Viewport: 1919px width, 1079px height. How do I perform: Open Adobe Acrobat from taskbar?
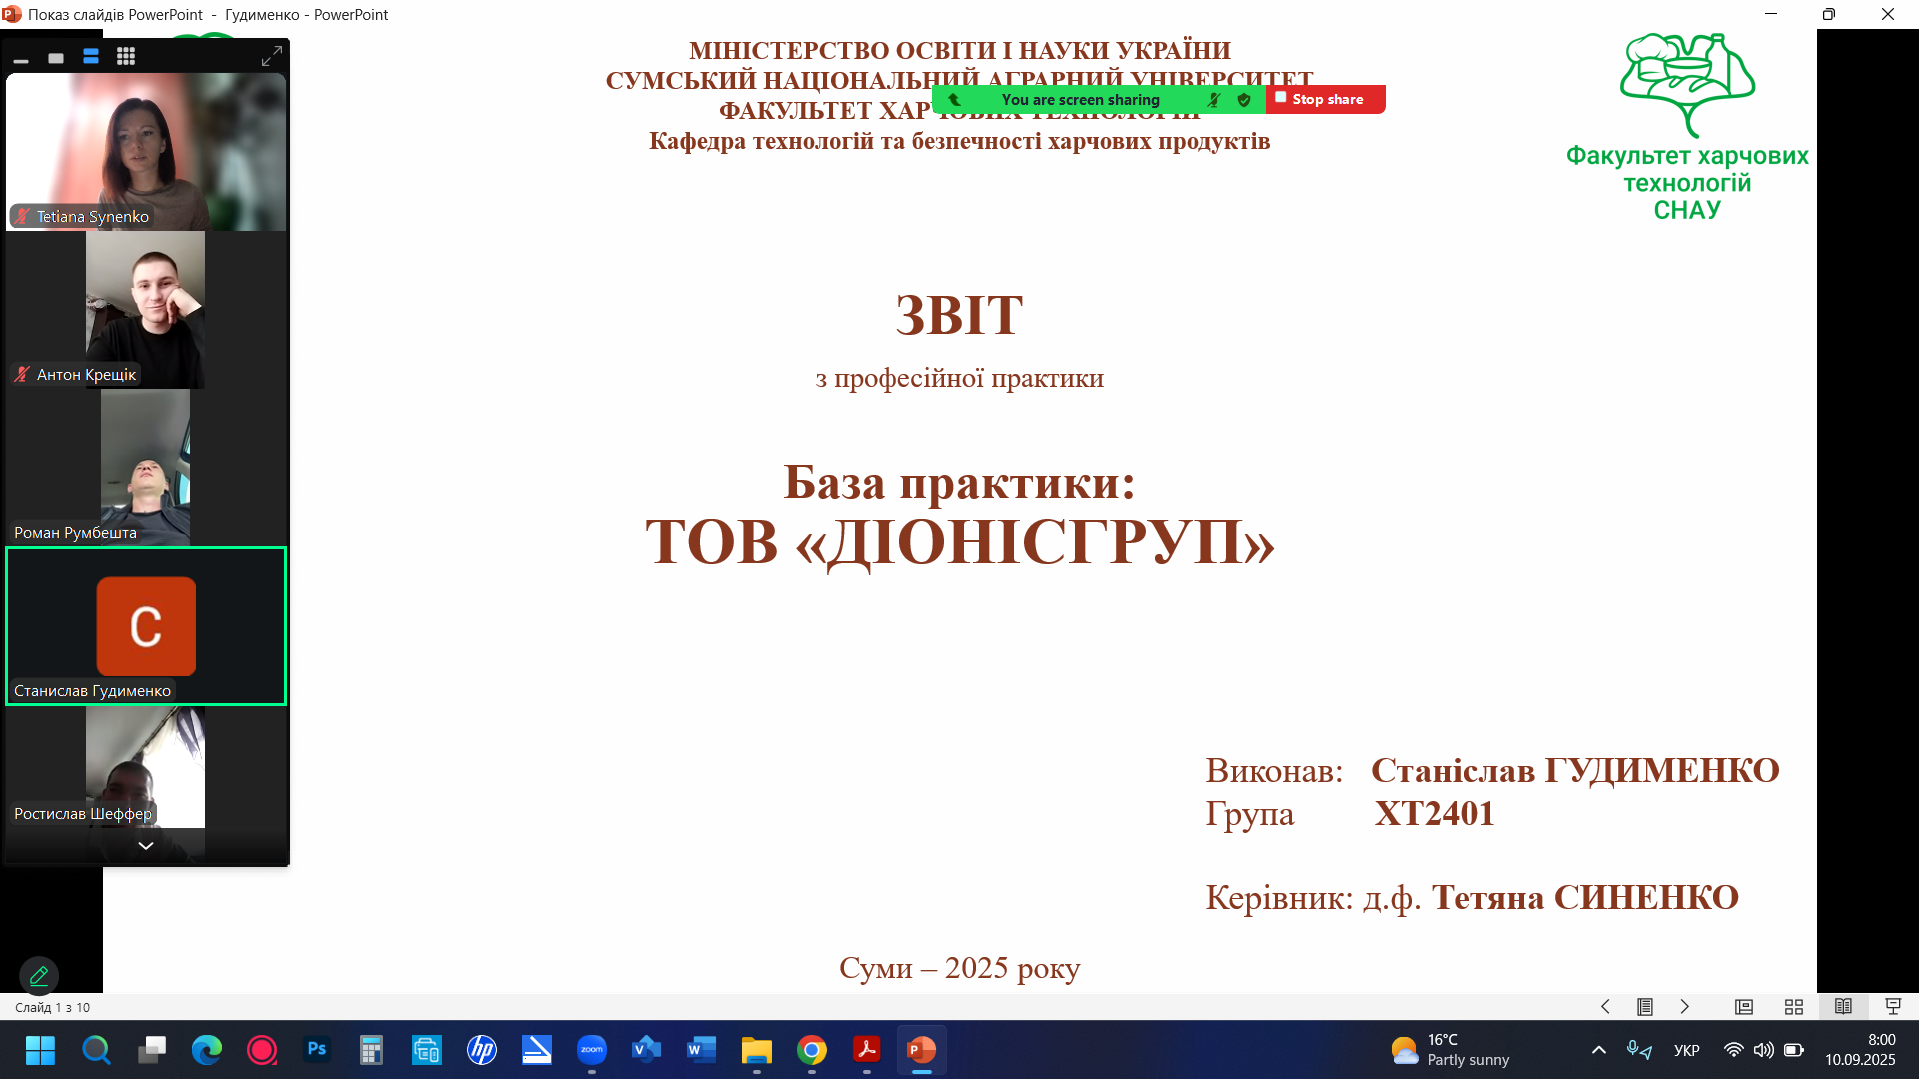pos(867,1050)
